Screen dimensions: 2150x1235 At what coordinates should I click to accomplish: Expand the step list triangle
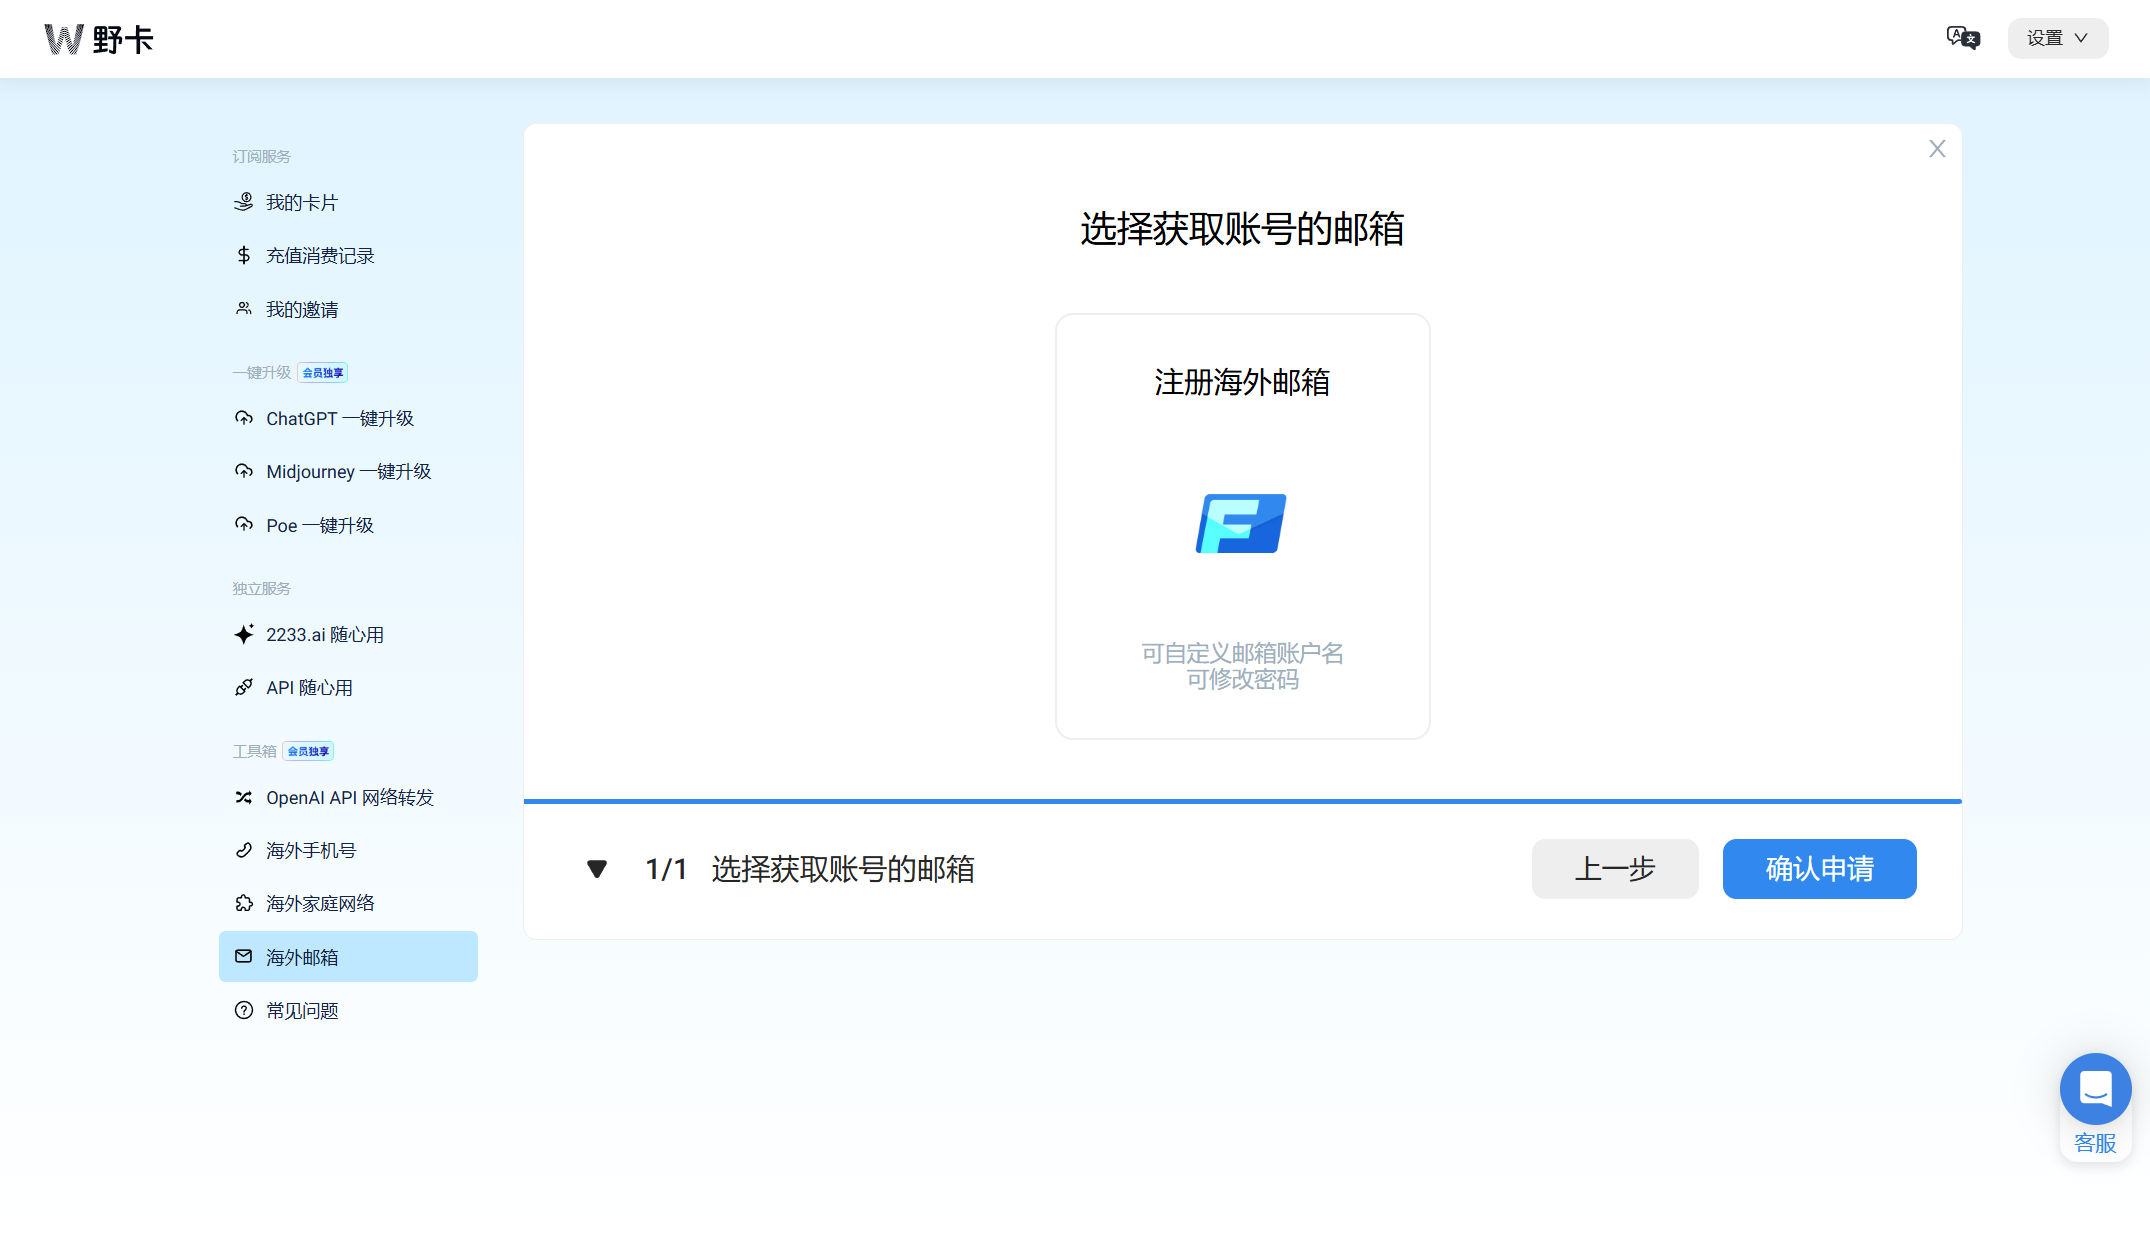pos(597,869)
